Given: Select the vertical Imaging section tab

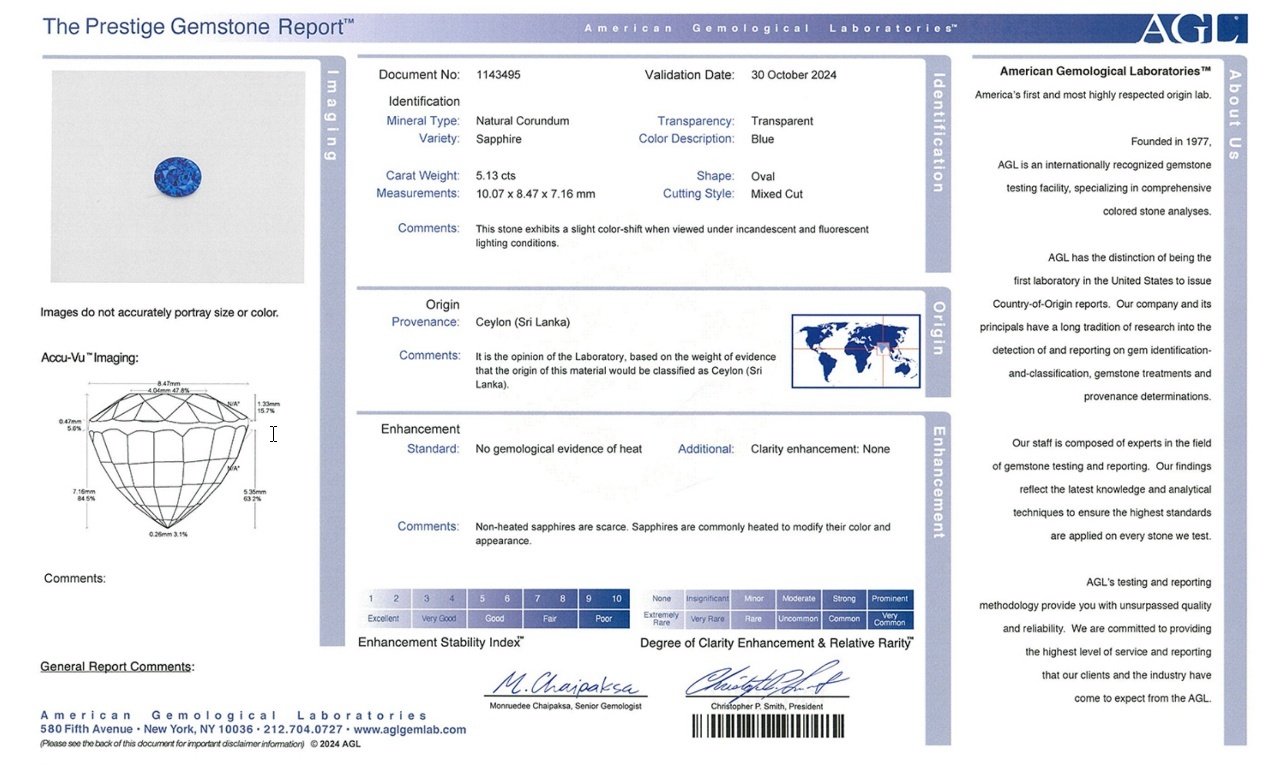Looking at the screenshot, I should (x=333, y=114).
